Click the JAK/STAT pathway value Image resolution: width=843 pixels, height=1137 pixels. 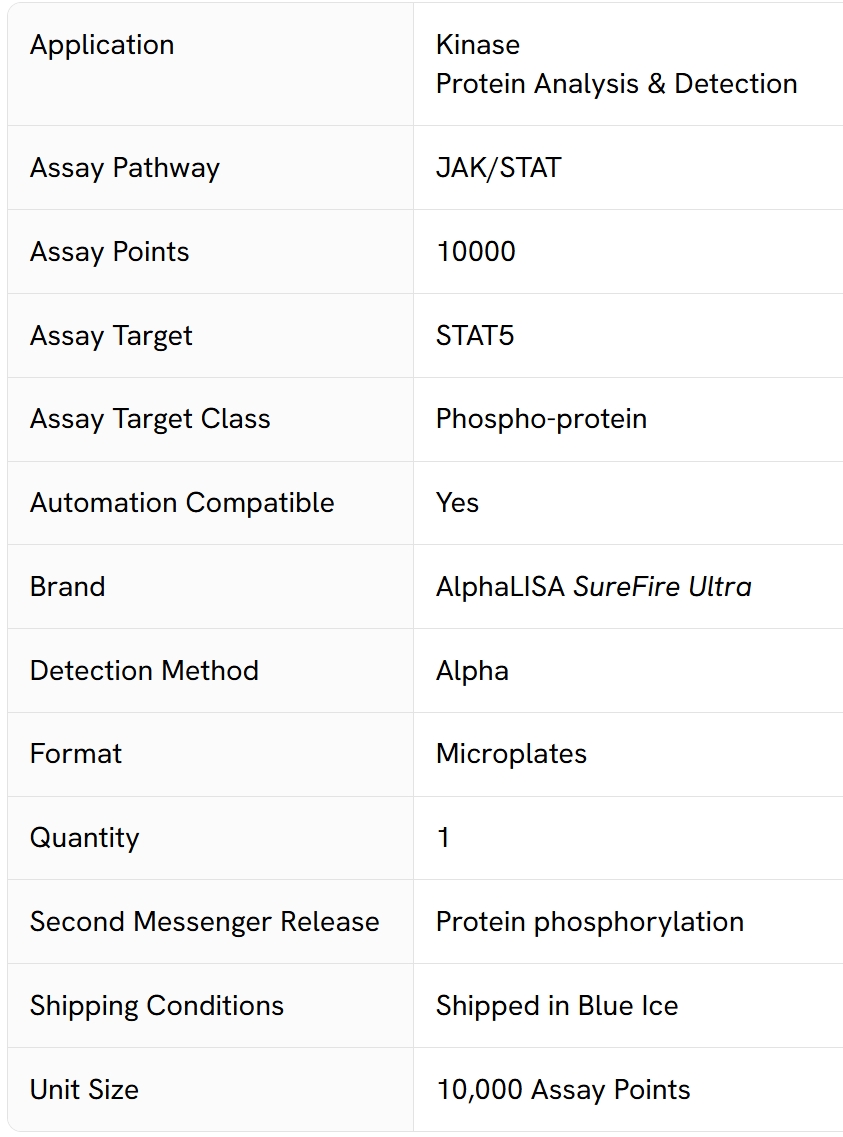pyautogui.click(x=499, y=168)
